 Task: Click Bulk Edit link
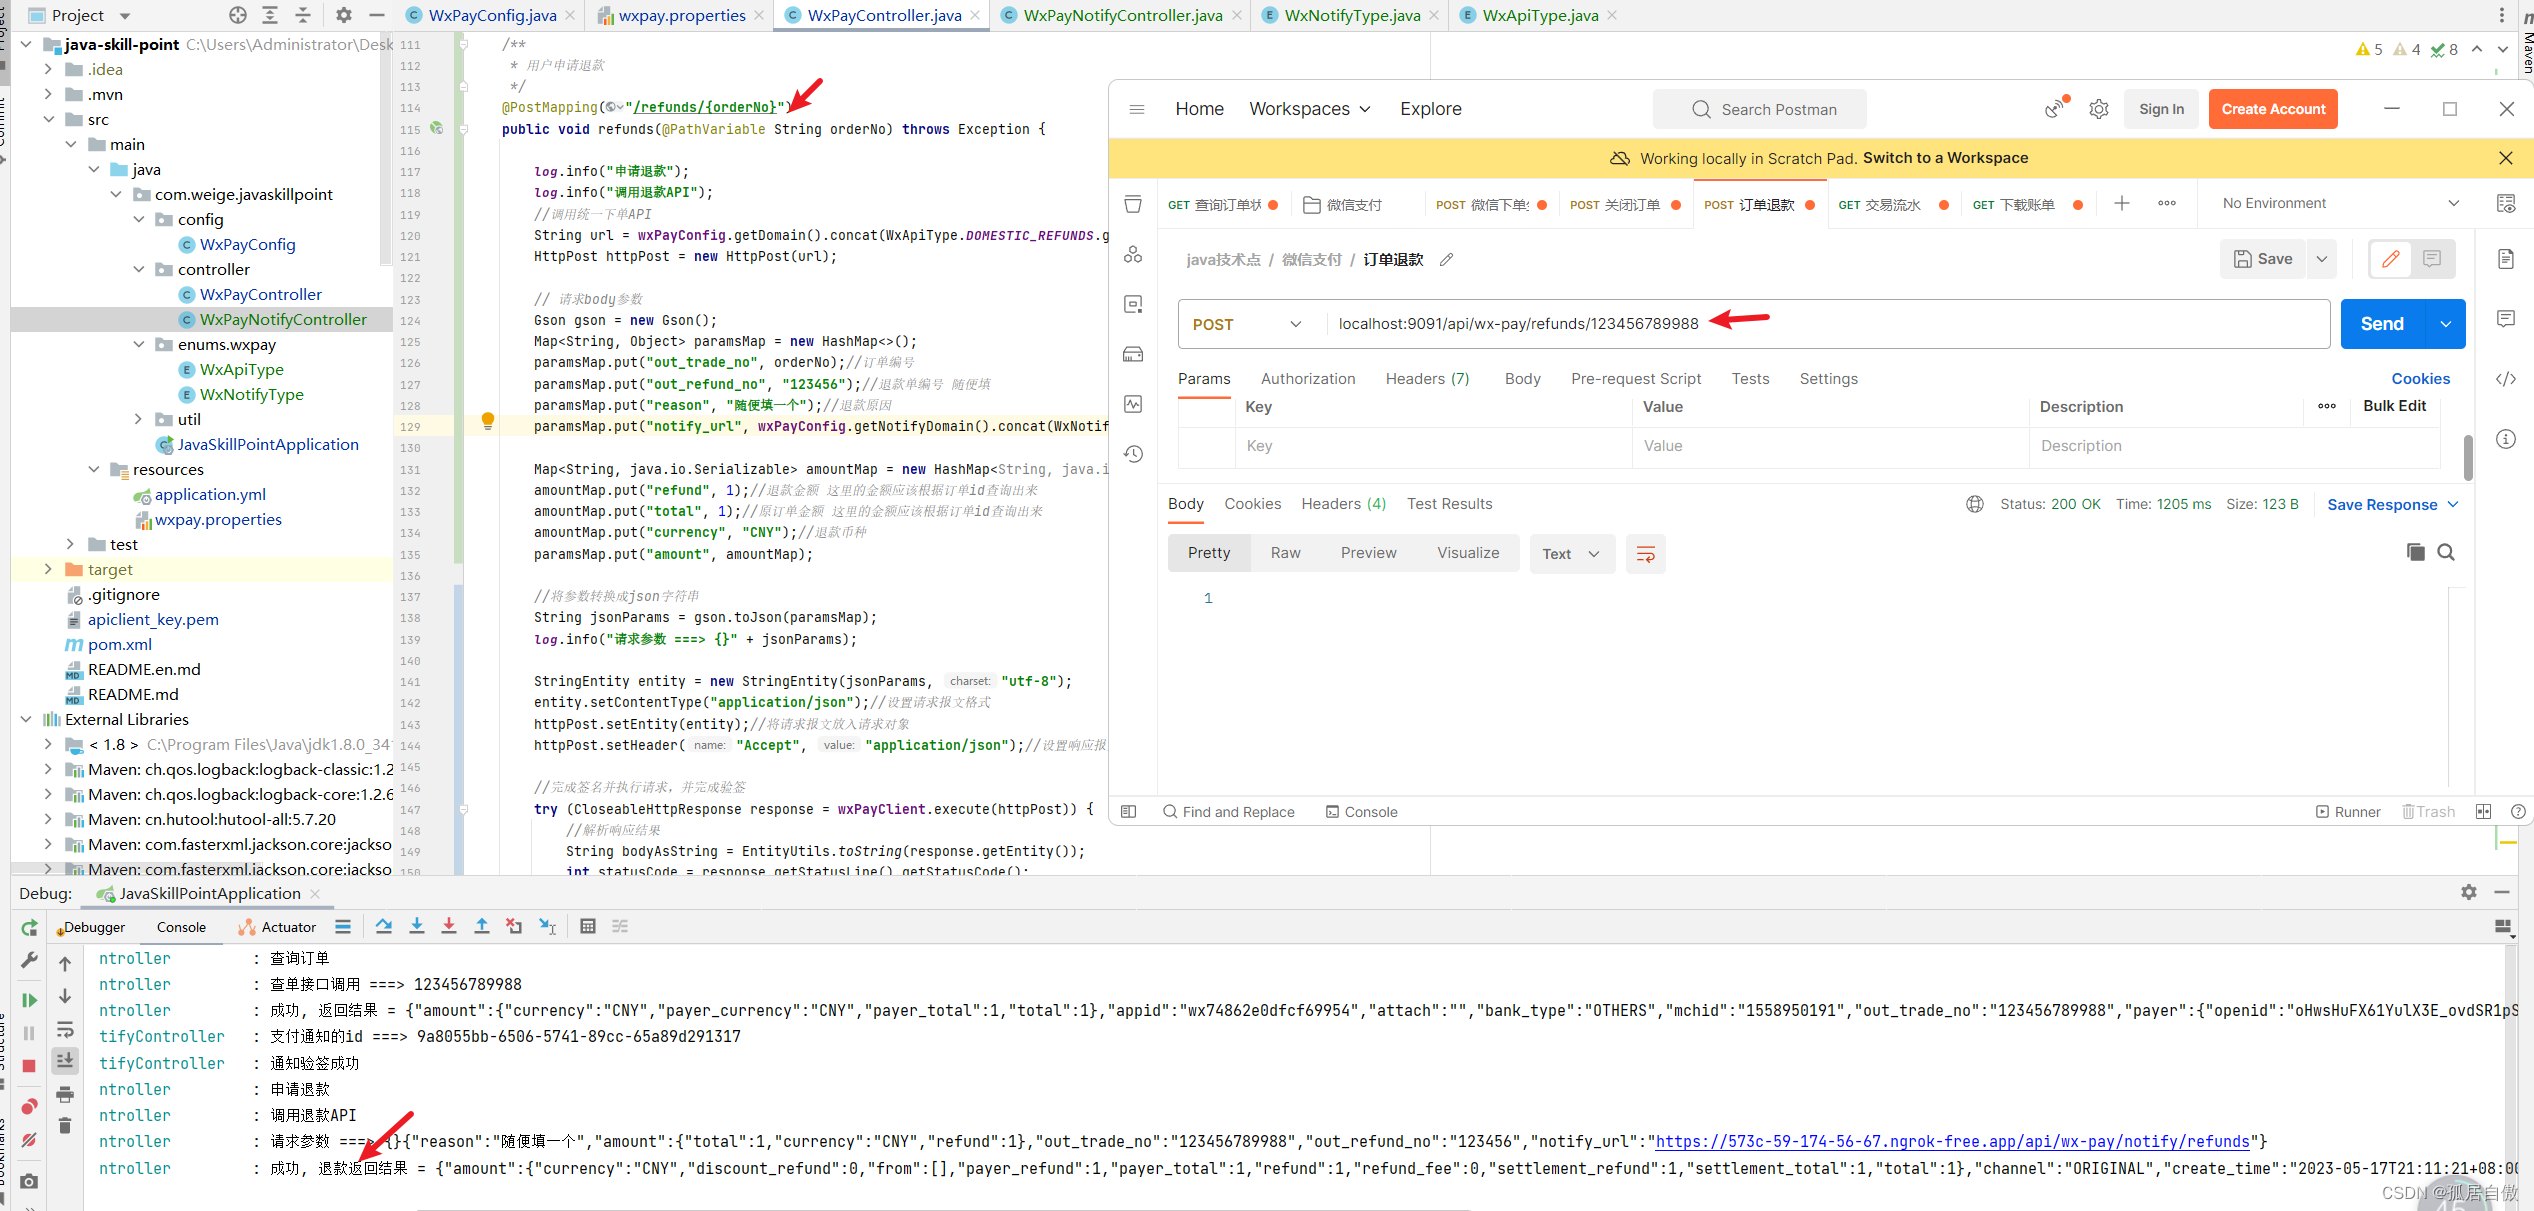point(2394,406)
